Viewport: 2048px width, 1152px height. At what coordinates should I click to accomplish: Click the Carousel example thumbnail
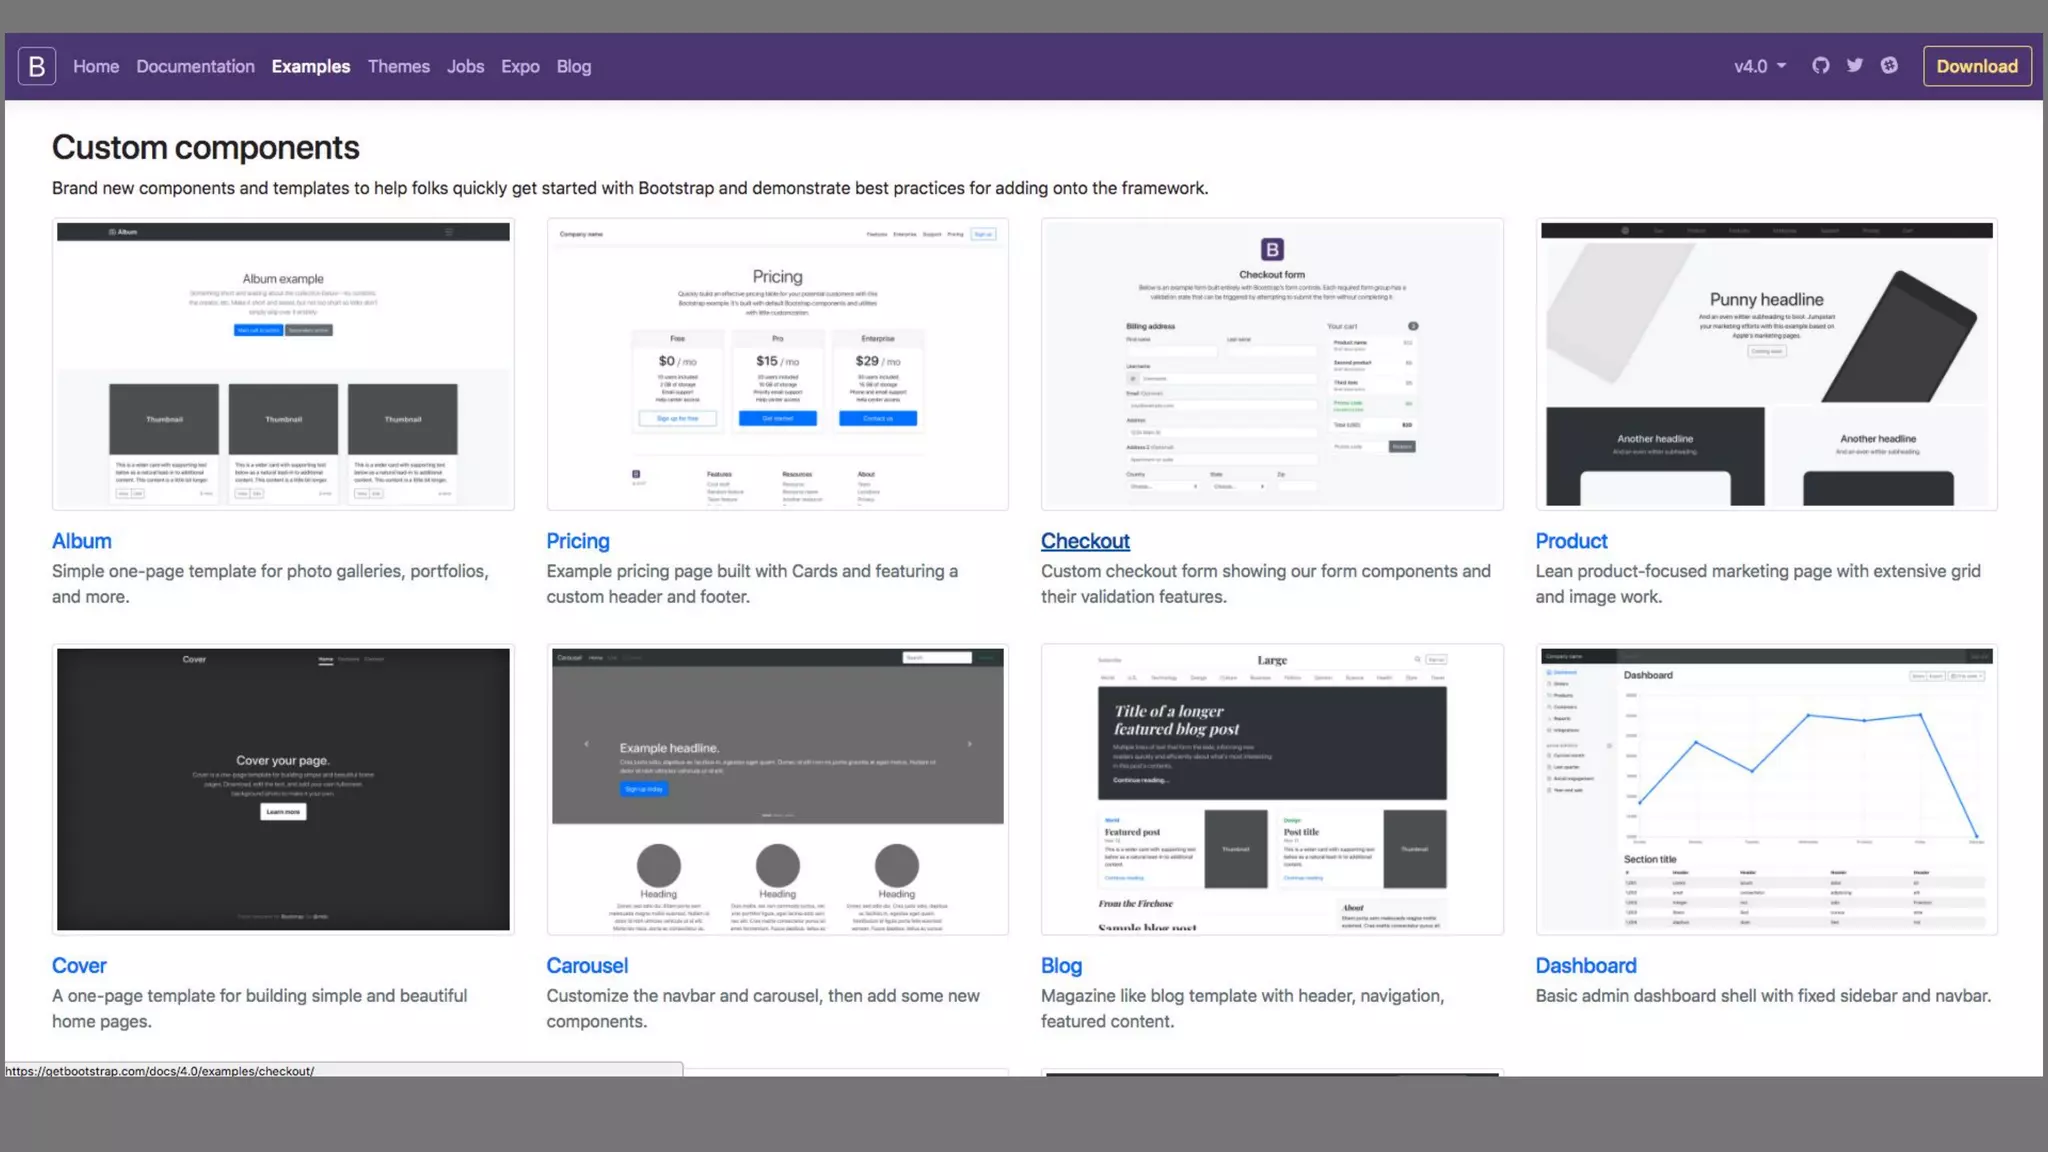pyautogui.click(x=777, y=789)
